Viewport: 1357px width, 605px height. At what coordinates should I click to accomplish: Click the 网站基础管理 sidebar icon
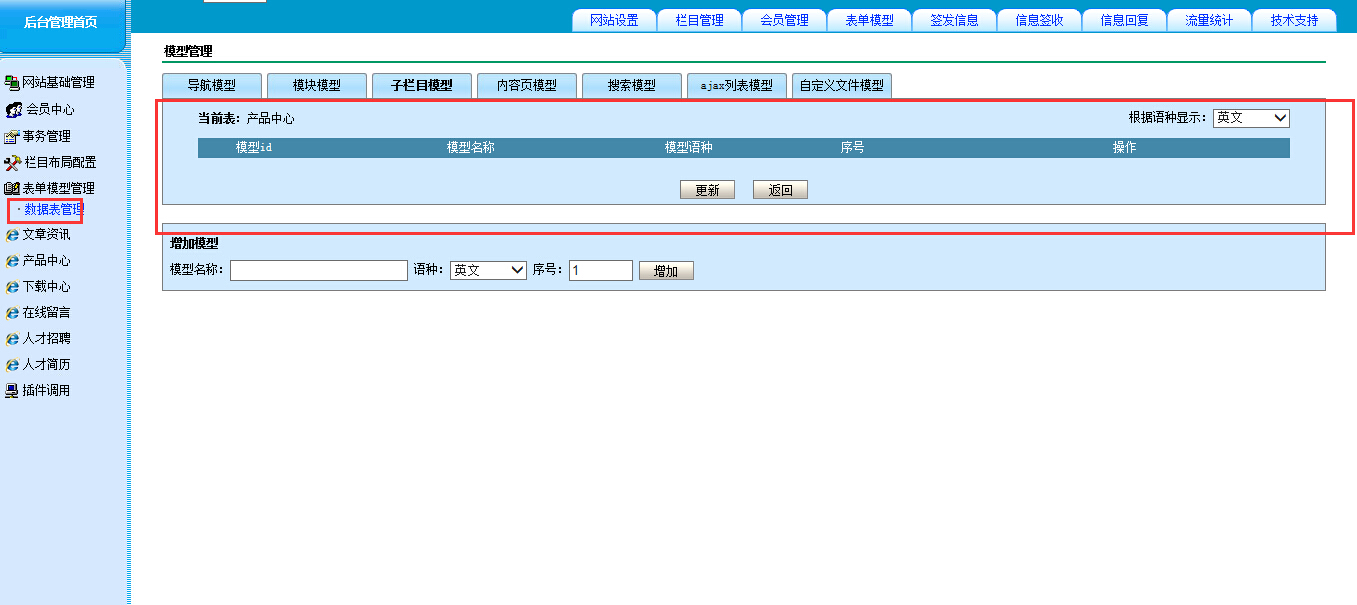pyautogui.click(x=12, y=83)
